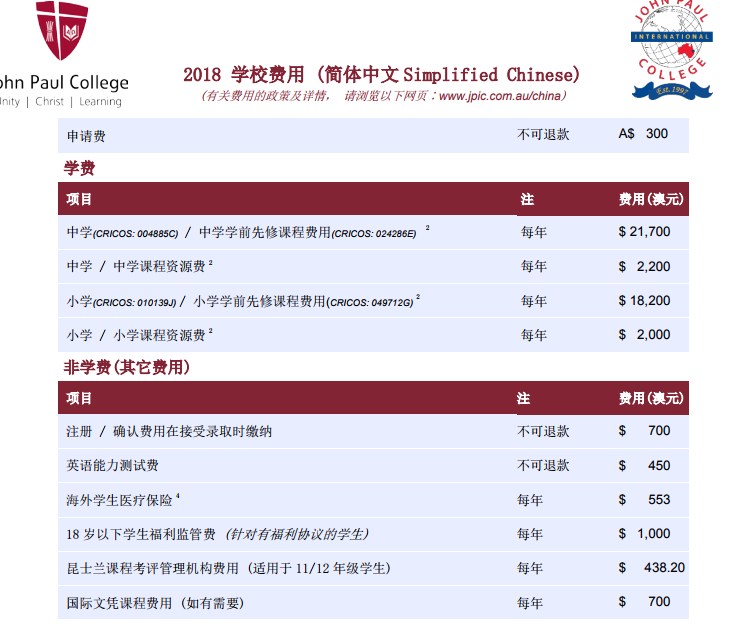Click the '(CRICOS: 049712G)' code text
The height and width of the screenshot is (626, 753).
(370, 302)
